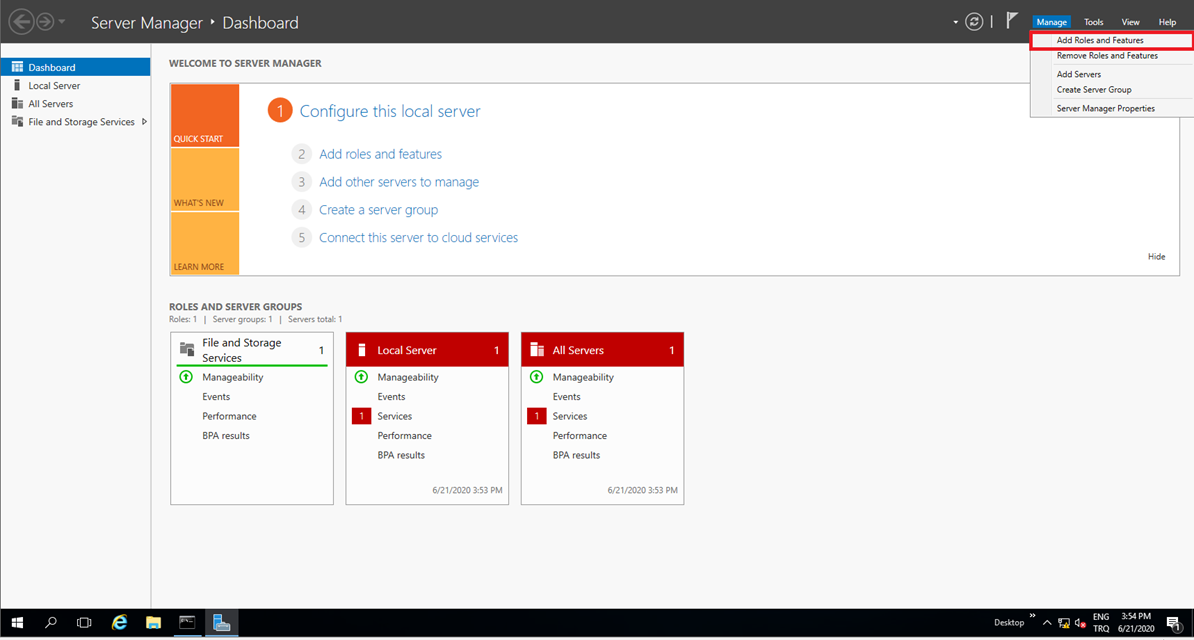The height and width of the screenshot is (640, 1194).
Task: Open the View menu
Action: (x=1131, y=22)
